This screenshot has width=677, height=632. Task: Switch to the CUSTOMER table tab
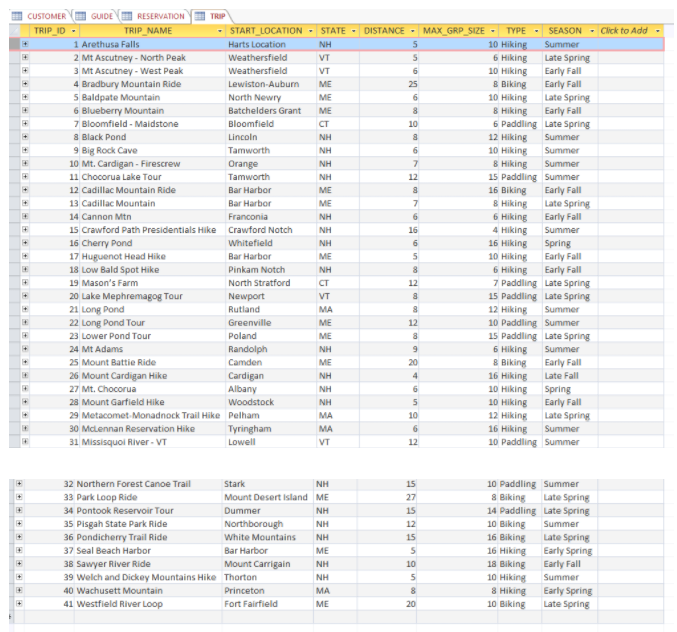[x=40, y=16]
